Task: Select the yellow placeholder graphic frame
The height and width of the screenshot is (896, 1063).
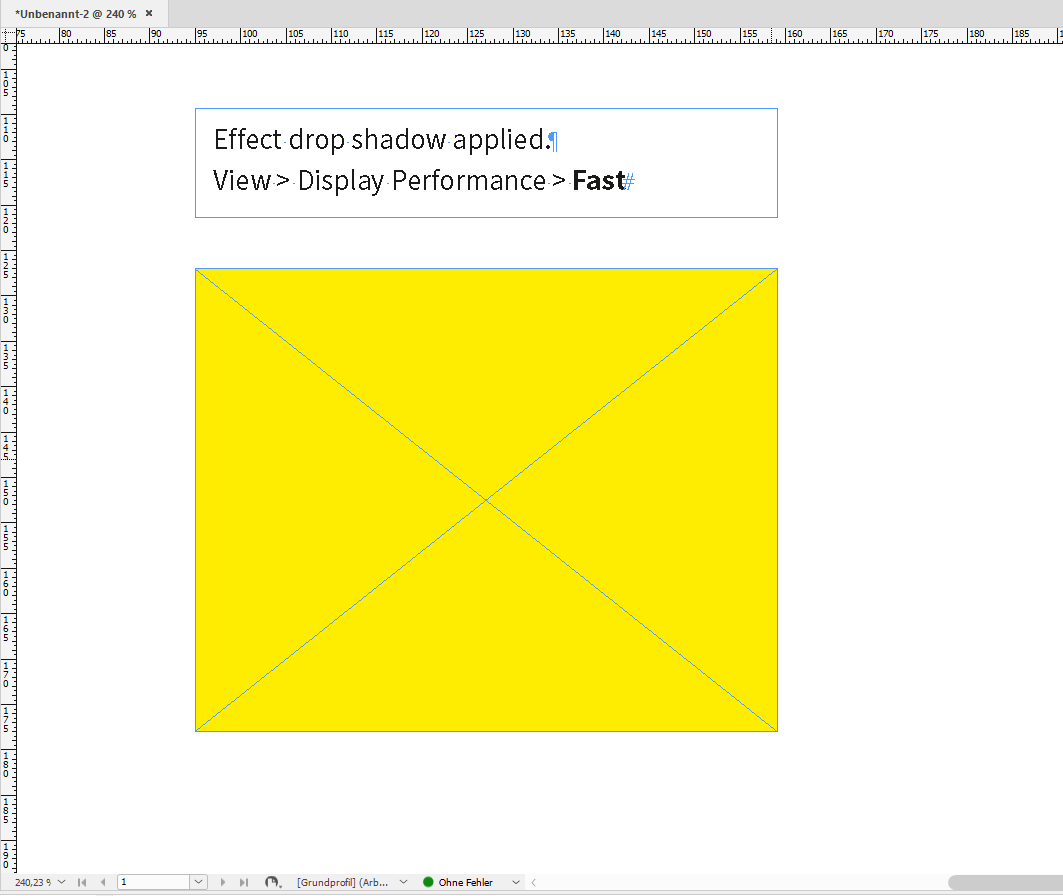Action: (485, 500)
